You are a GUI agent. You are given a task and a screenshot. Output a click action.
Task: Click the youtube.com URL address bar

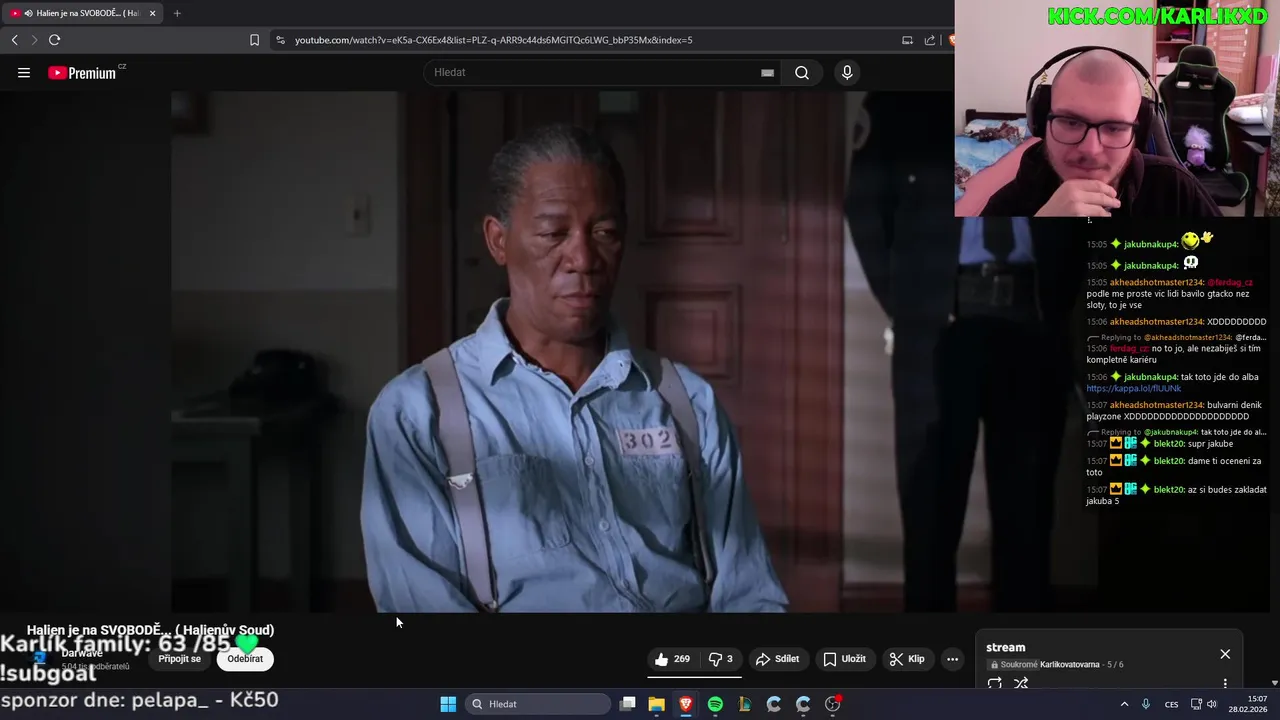[493, 40]
